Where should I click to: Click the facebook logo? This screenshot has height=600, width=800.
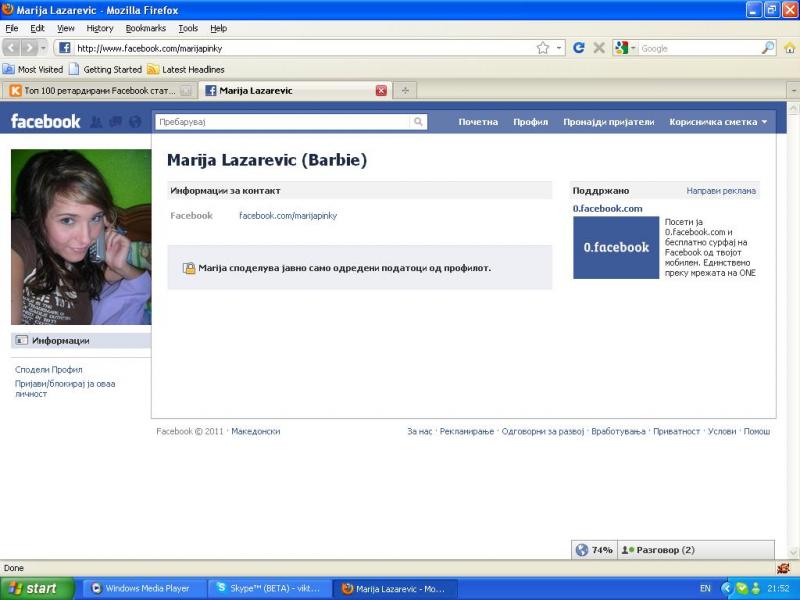[45, 121]
